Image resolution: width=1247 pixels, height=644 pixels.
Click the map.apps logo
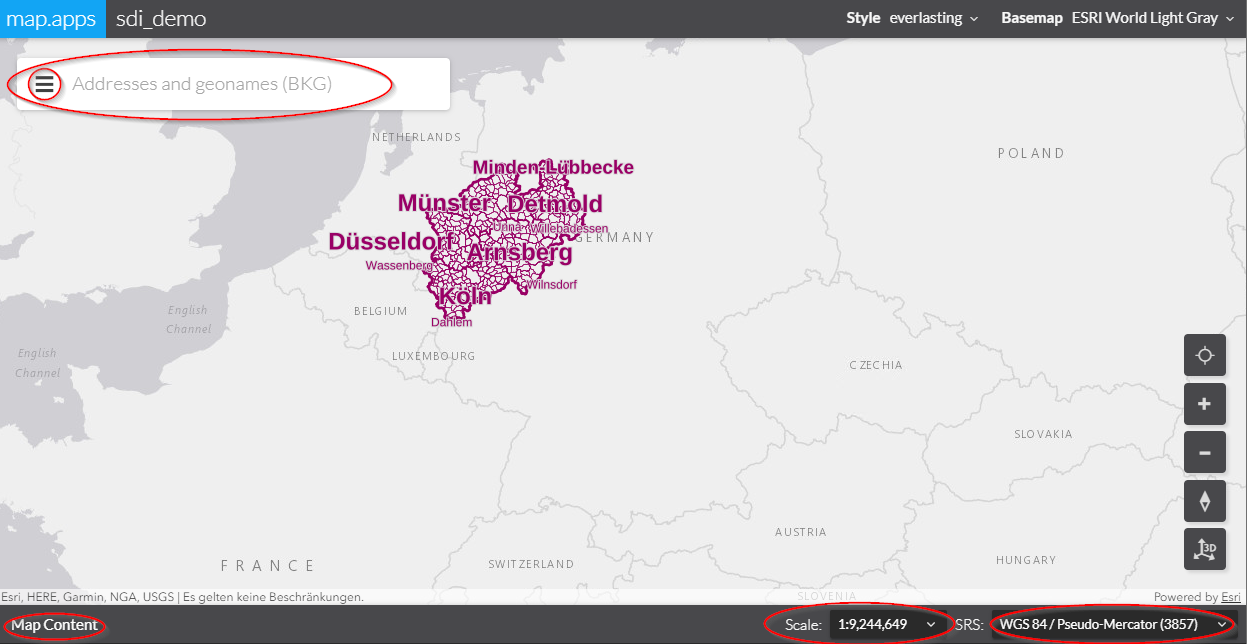coord(52,18)
